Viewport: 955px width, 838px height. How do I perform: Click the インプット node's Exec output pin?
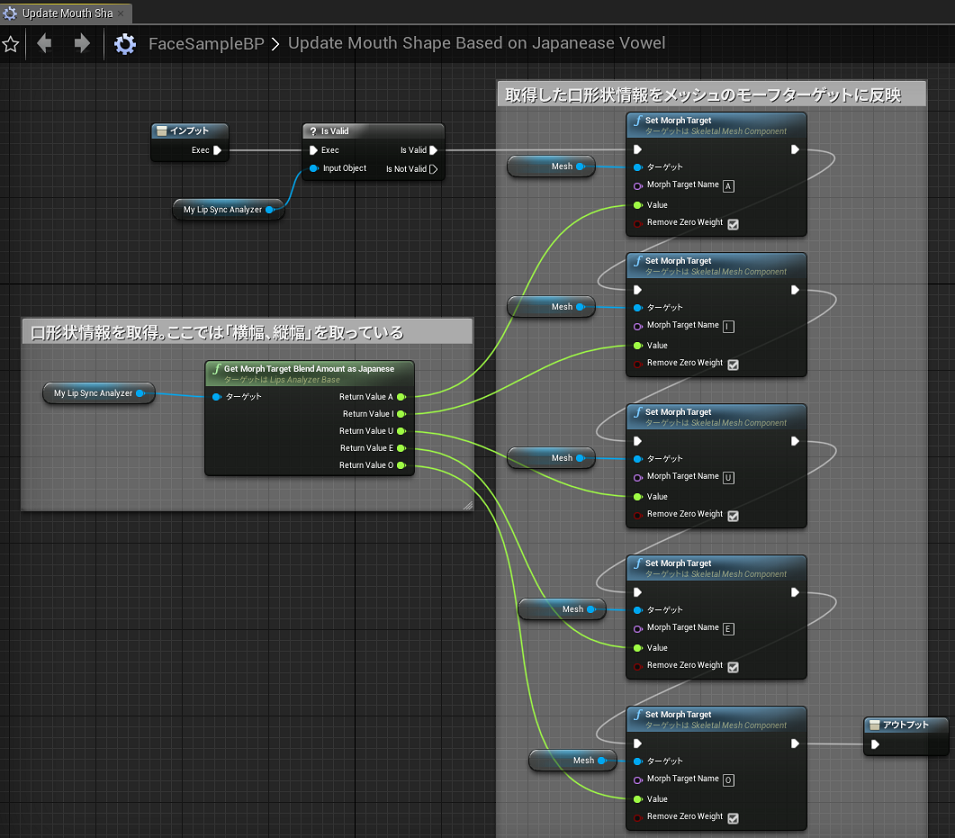pos(217,150)
